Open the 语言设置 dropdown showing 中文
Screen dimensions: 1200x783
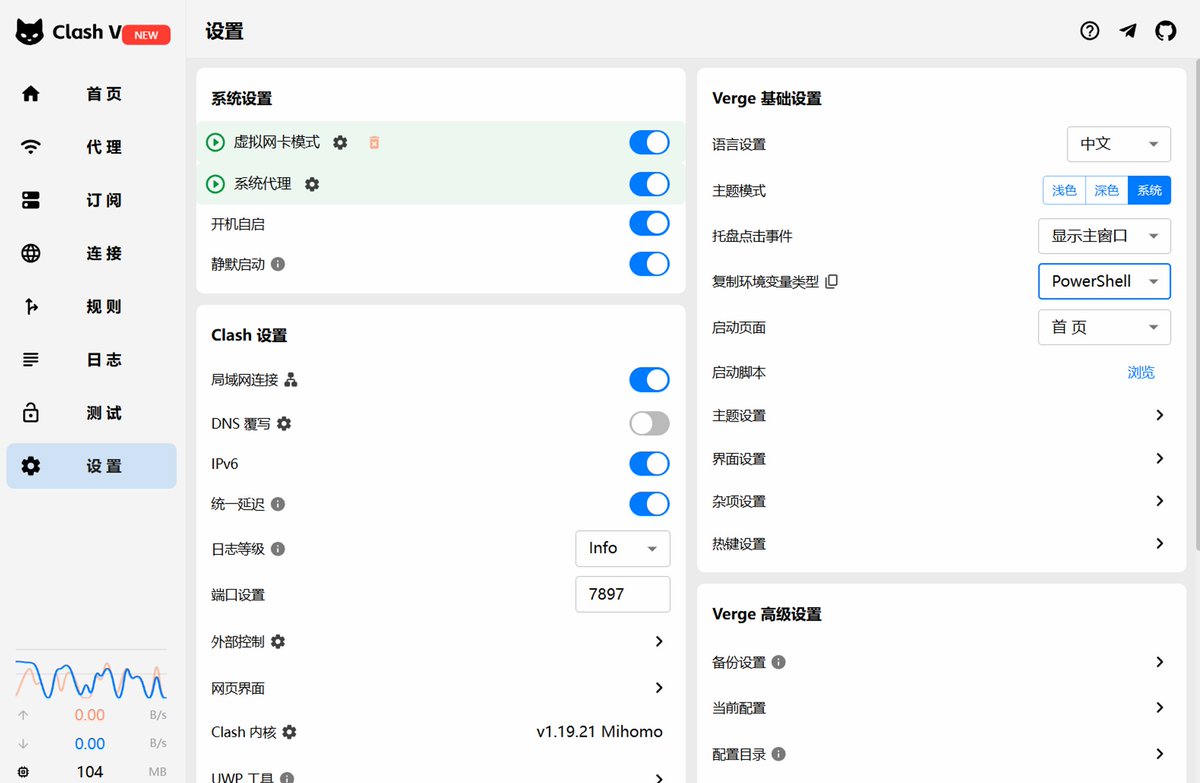tap(1119, 144)
